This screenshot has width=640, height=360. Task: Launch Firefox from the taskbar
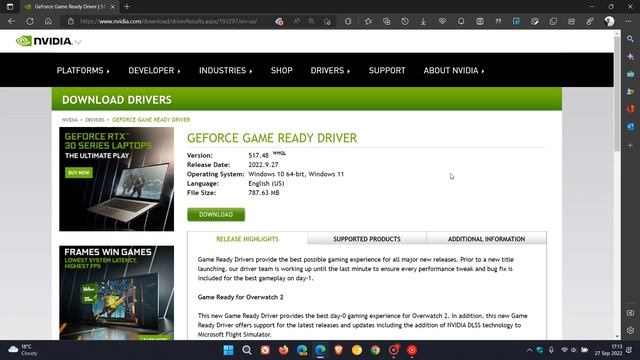pyautogui.click(x=283, y=350)
